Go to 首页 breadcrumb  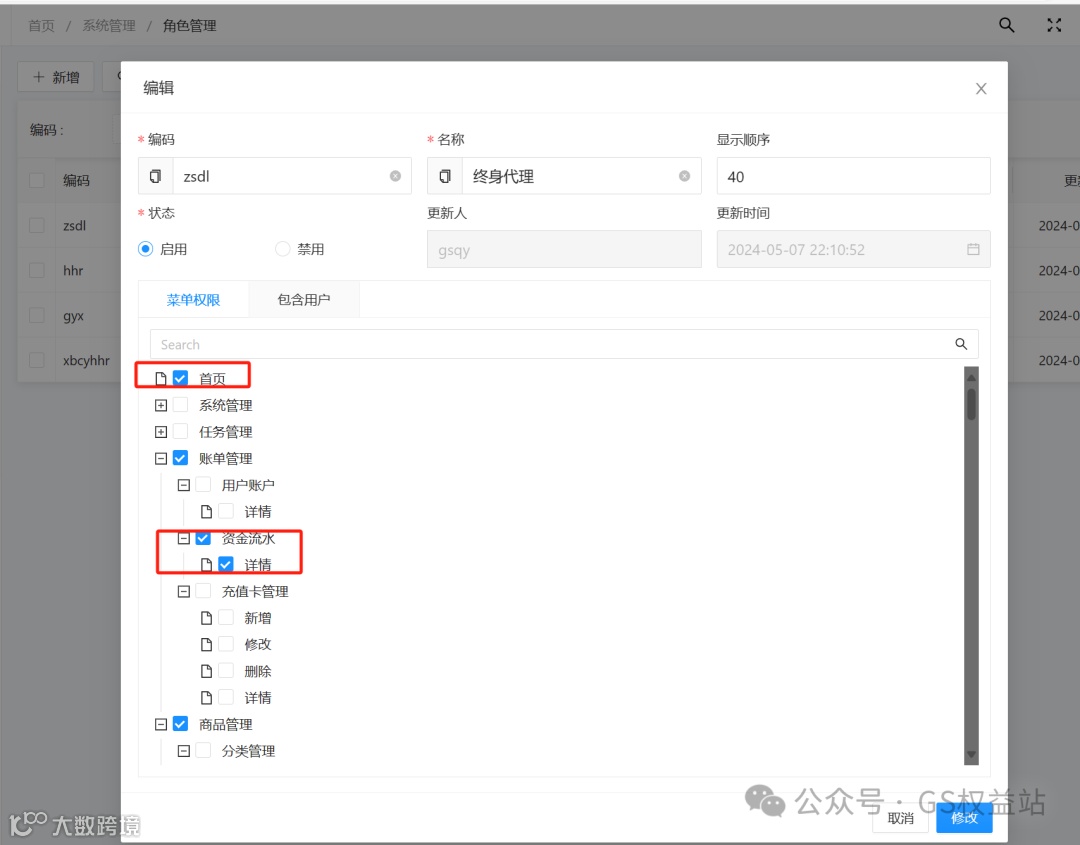[41, 26]
